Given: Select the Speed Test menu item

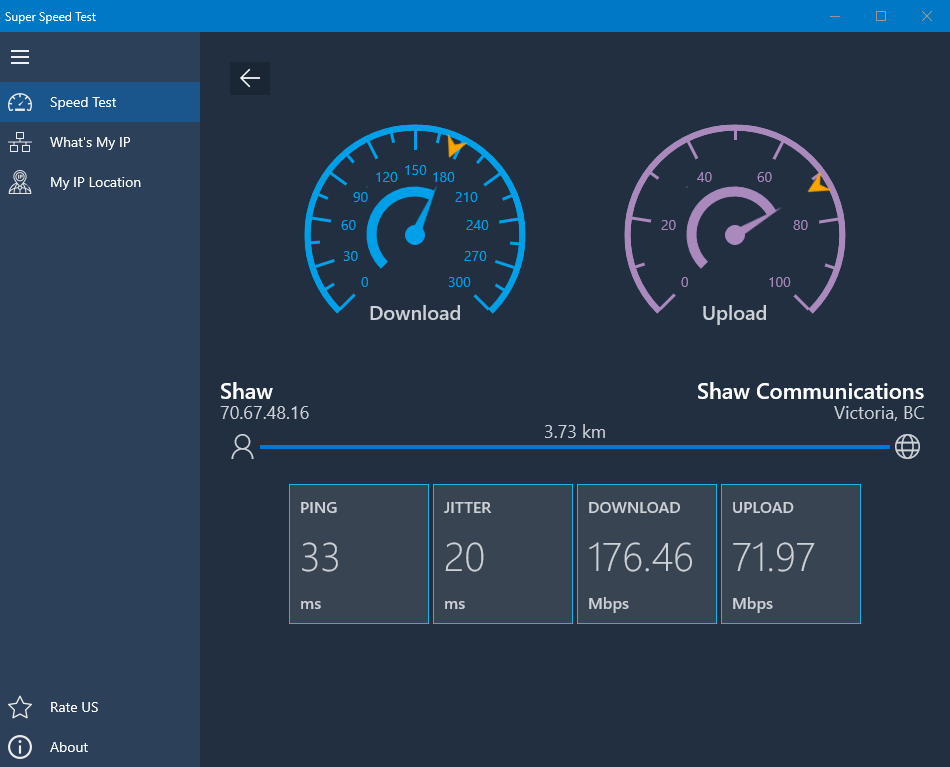Looking at the screenshot, I should coord(83,102).
